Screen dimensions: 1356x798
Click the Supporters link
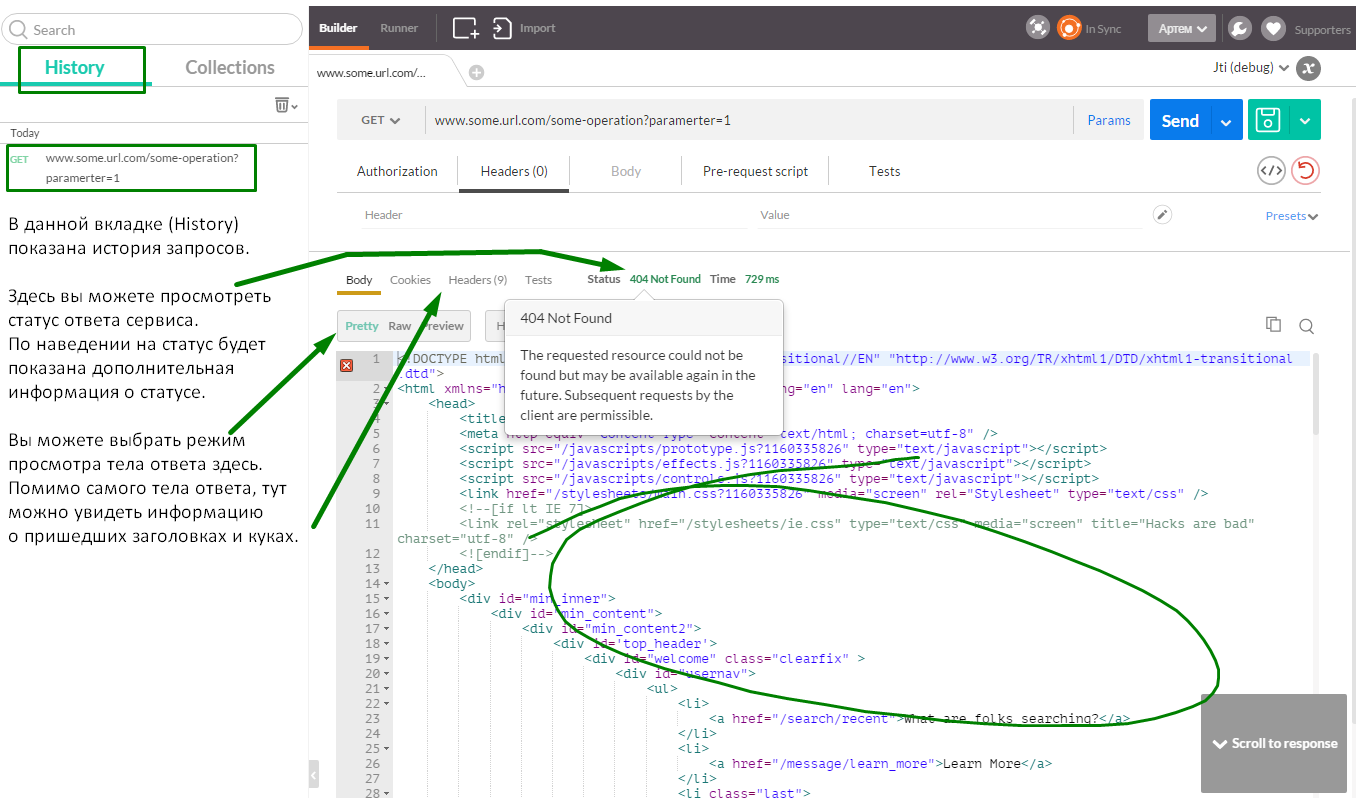(1322, 30)
